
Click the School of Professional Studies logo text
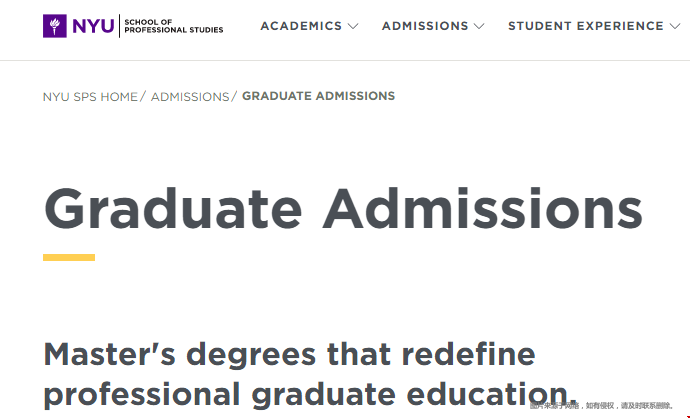coord(173,26)
